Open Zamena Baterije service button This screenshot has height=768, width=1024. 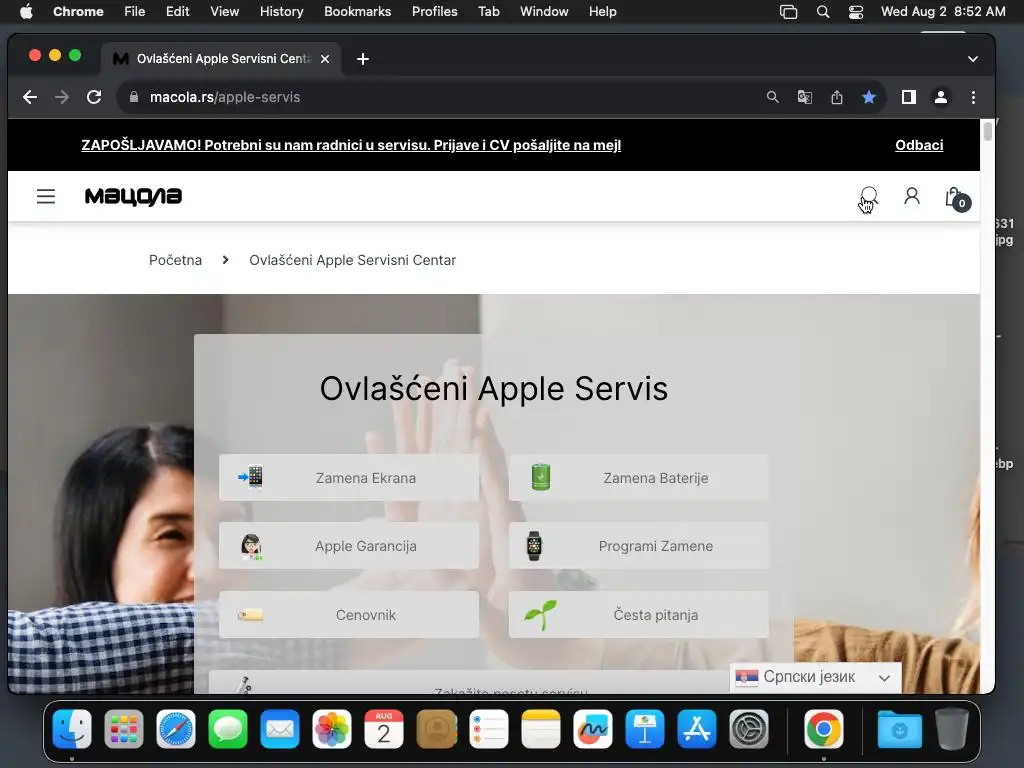[639, 477]
